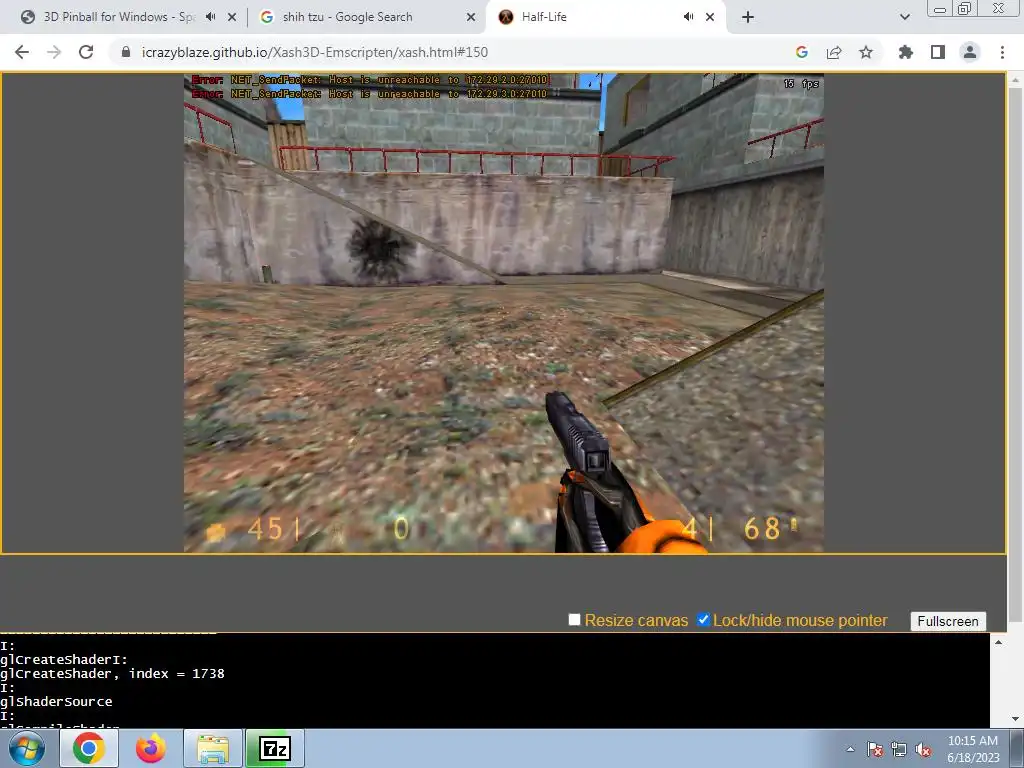Image resolution: width=1024 pixels, height=768 pixels.
Task: Open the Windows Start menu
Action: [x=27, y=748]
